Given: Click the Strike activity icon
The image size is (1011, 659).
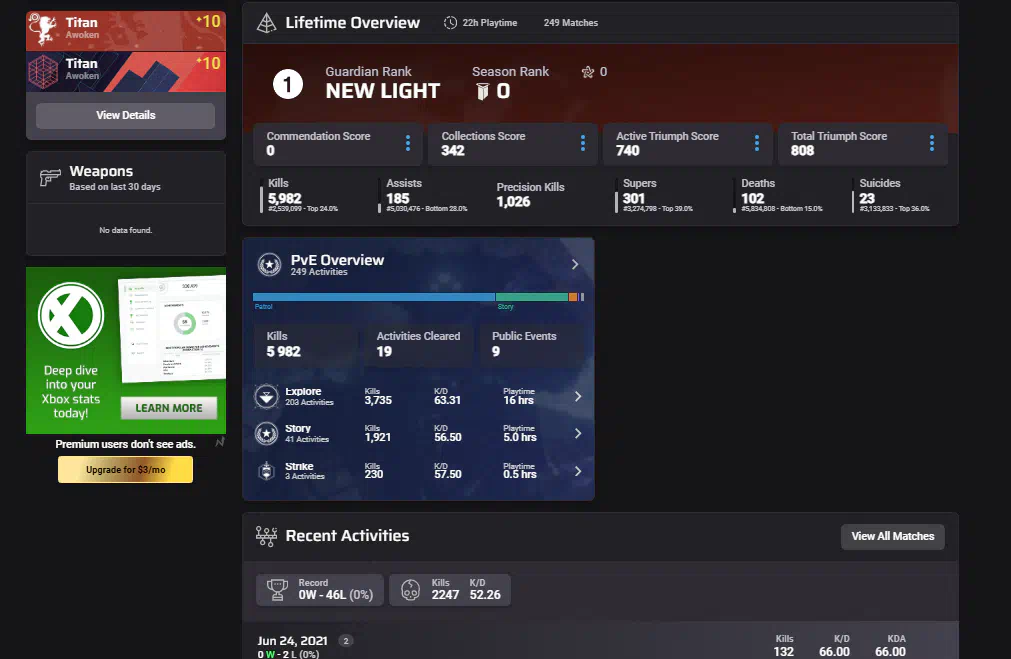Looking at the screenshot, I should point(267,471).
